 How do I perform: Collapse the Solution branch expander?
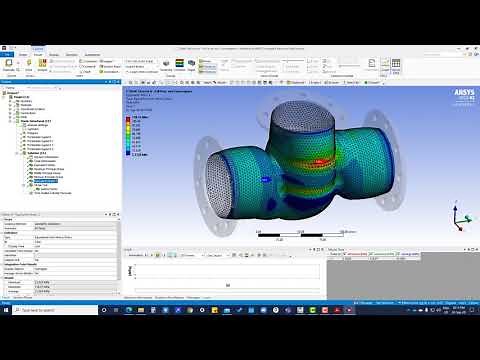click(17, 153)
